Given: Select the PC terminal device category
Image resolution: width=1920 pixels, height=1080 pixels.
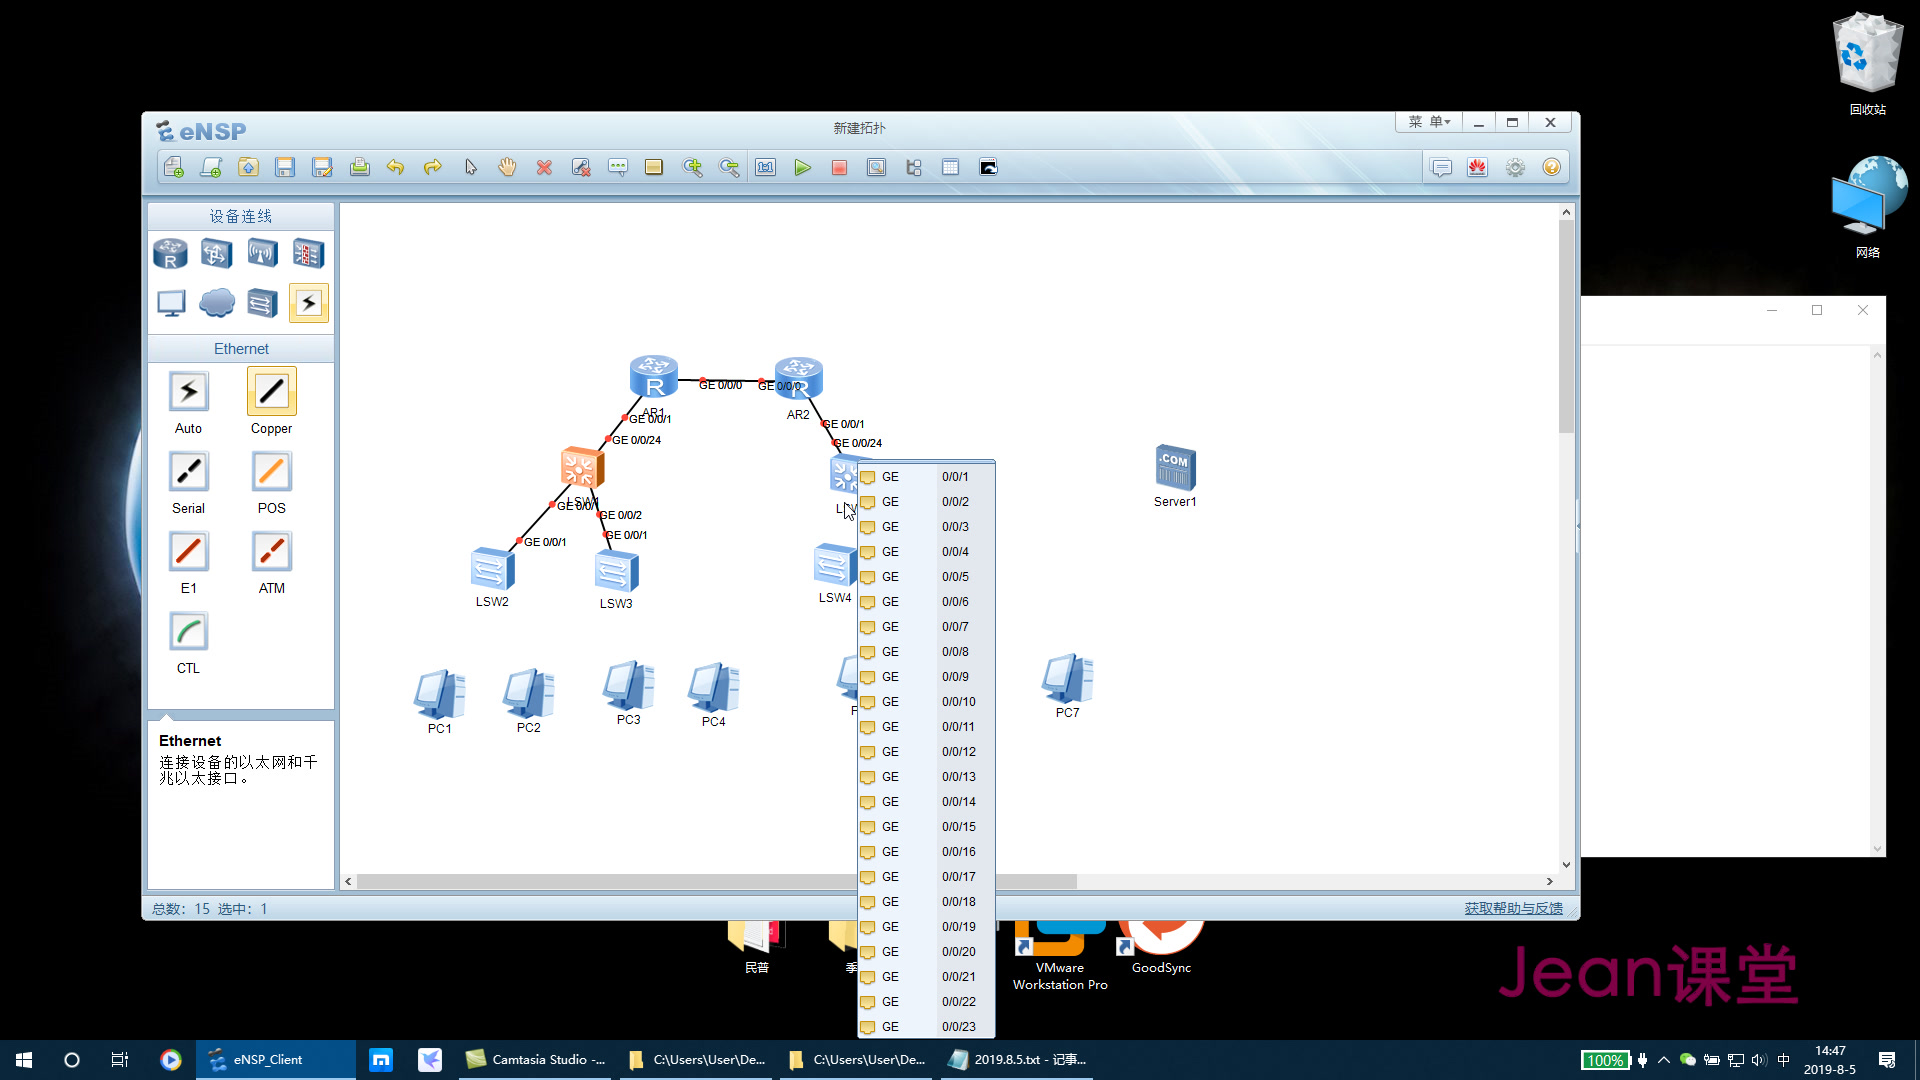Looking at the screenshot, I should (x=171, y=303).
